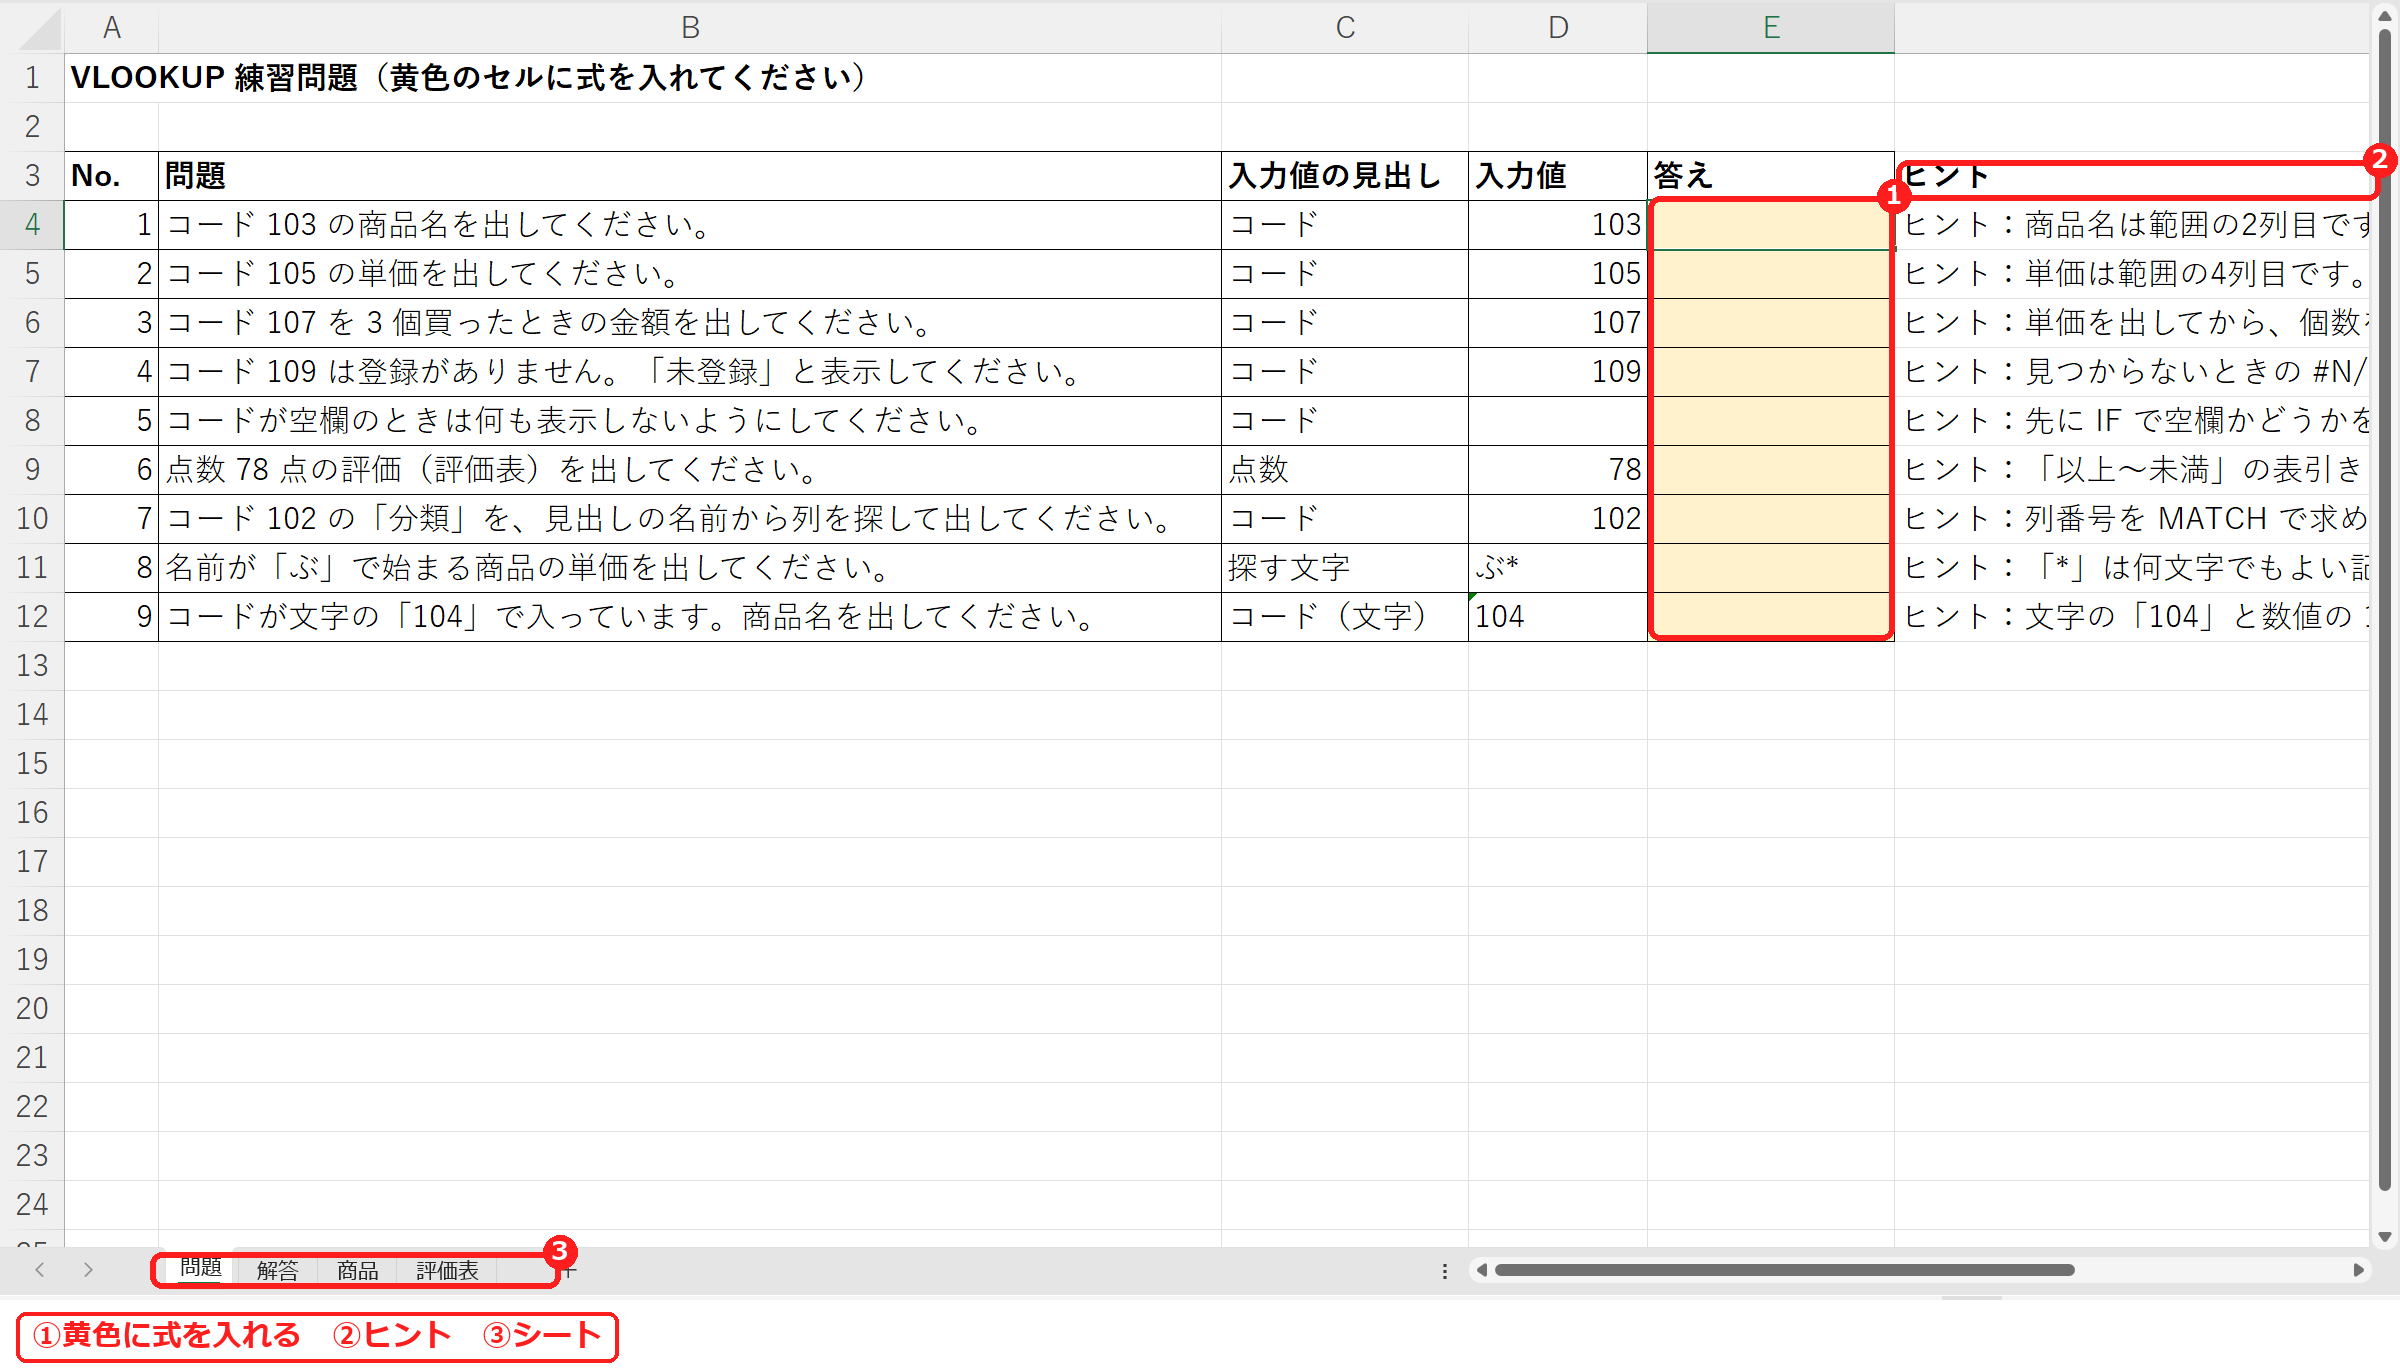
Task: Select column D header
Action: [x=1558, y=28]
